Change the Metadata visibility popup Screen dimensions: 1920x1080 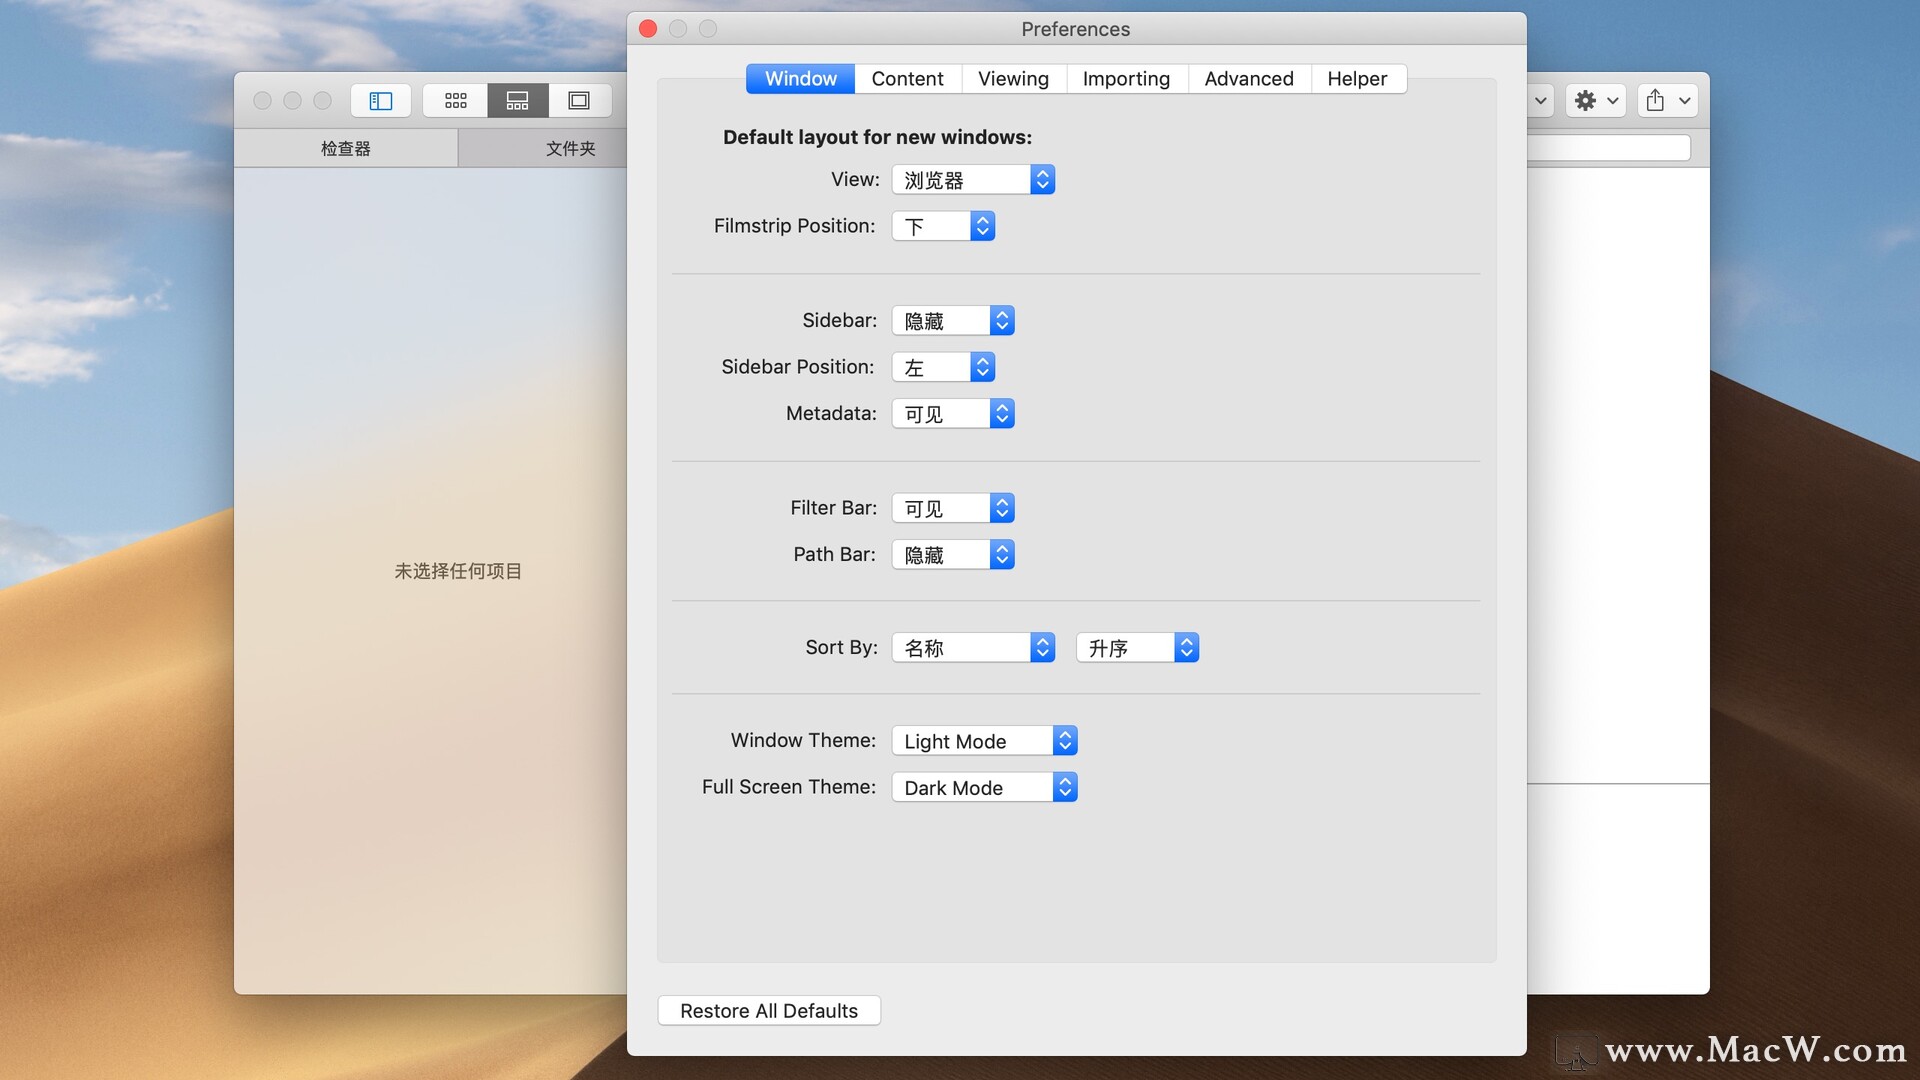pyautogui.click(x=953, y=414)
